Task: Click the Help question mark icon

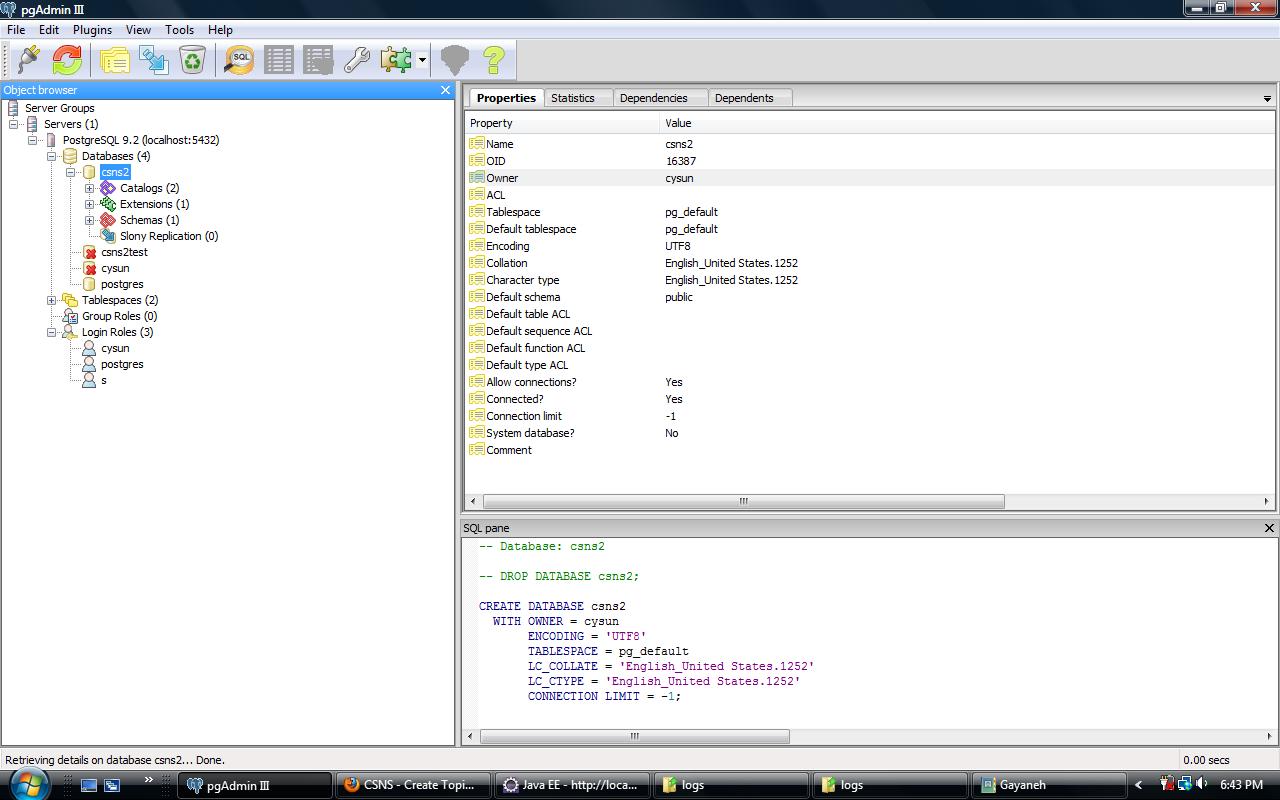Action: click(494, 60)
